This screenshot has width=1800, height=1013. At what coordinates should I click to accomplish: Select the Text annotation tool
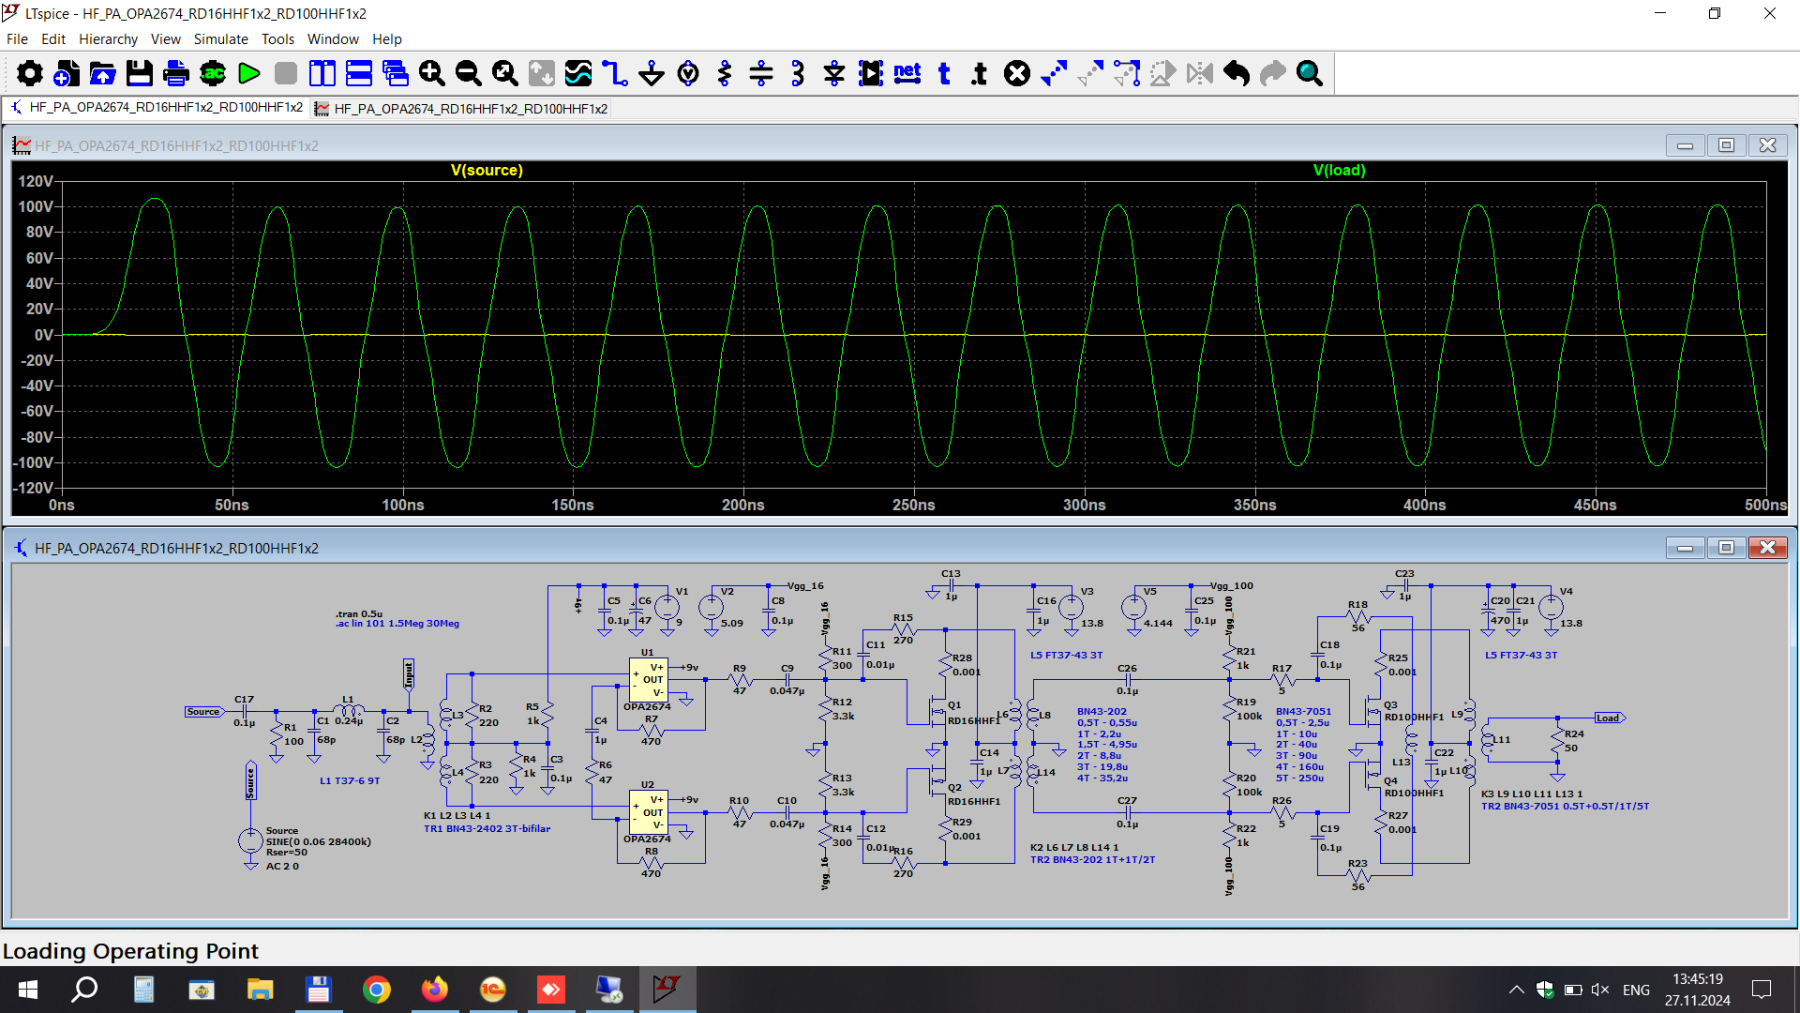coord(944,73)
